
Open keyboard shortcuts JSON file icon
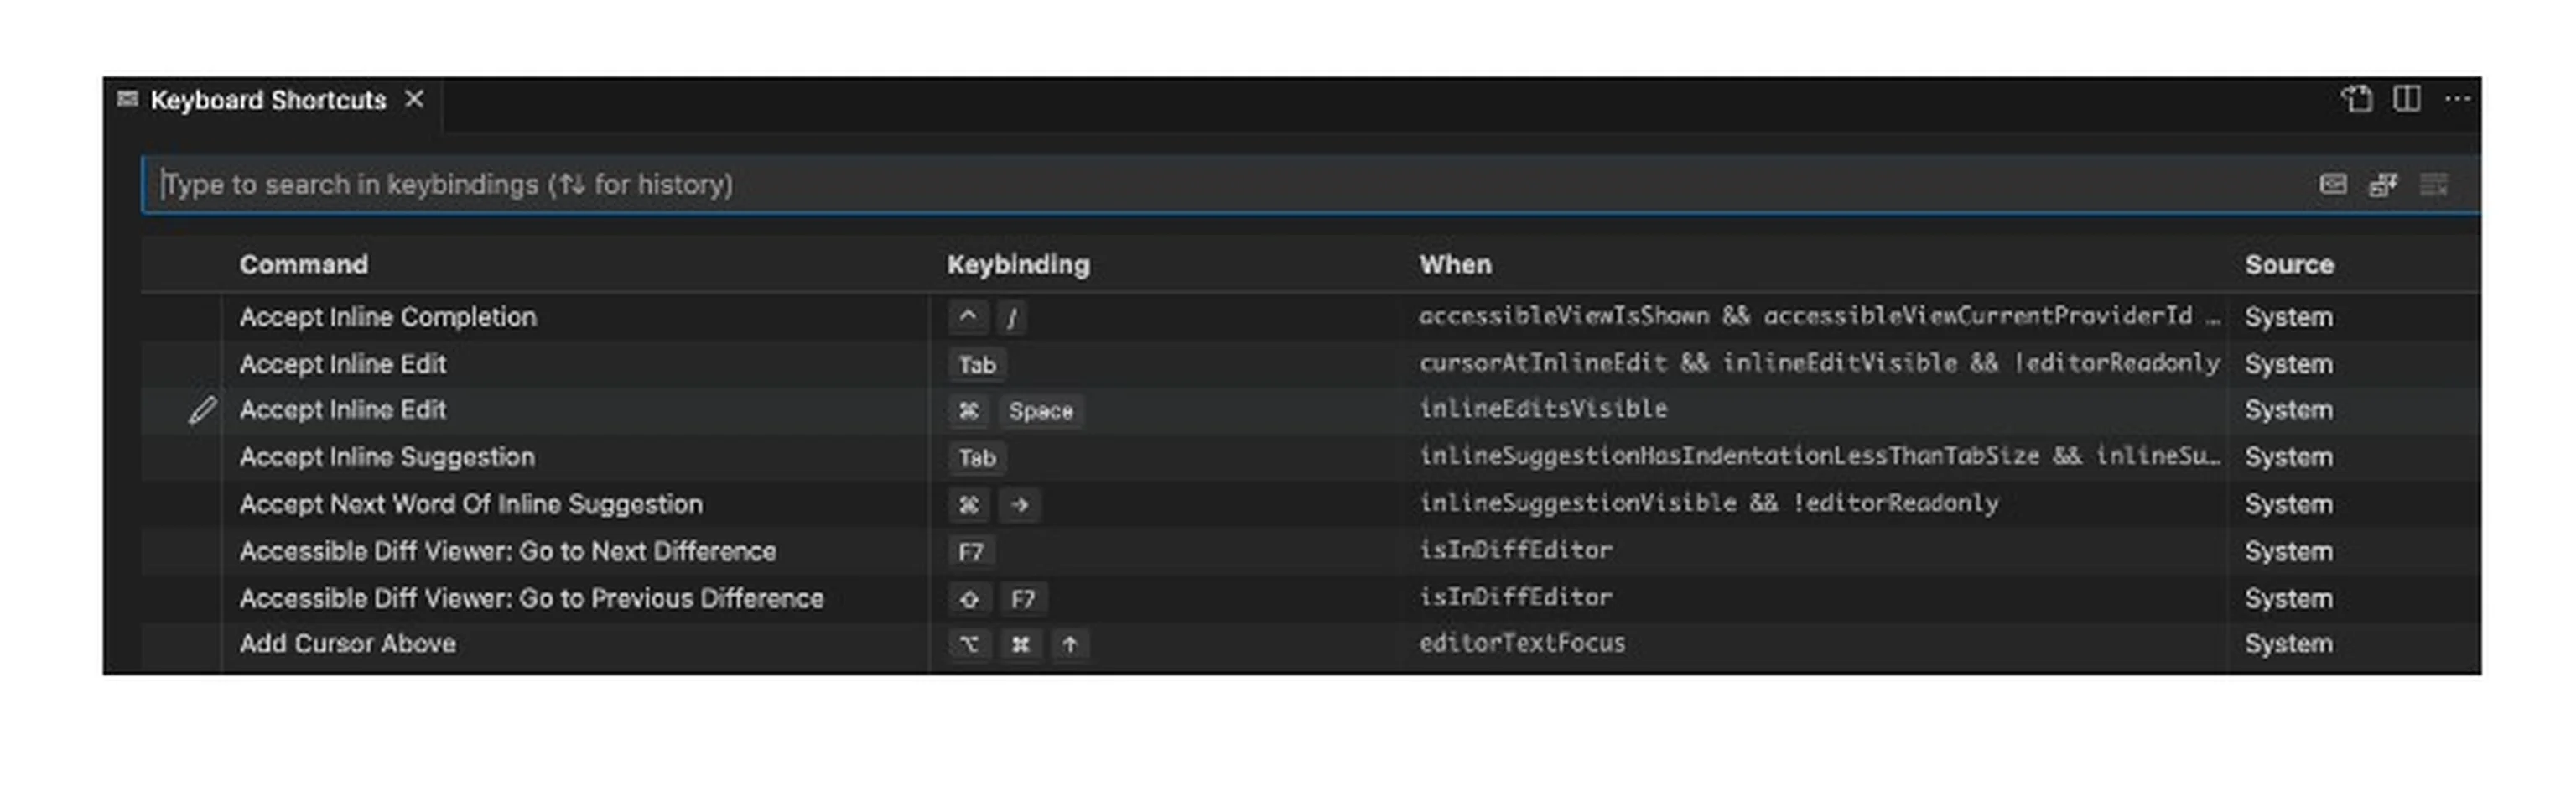(x=2357, y=99)
